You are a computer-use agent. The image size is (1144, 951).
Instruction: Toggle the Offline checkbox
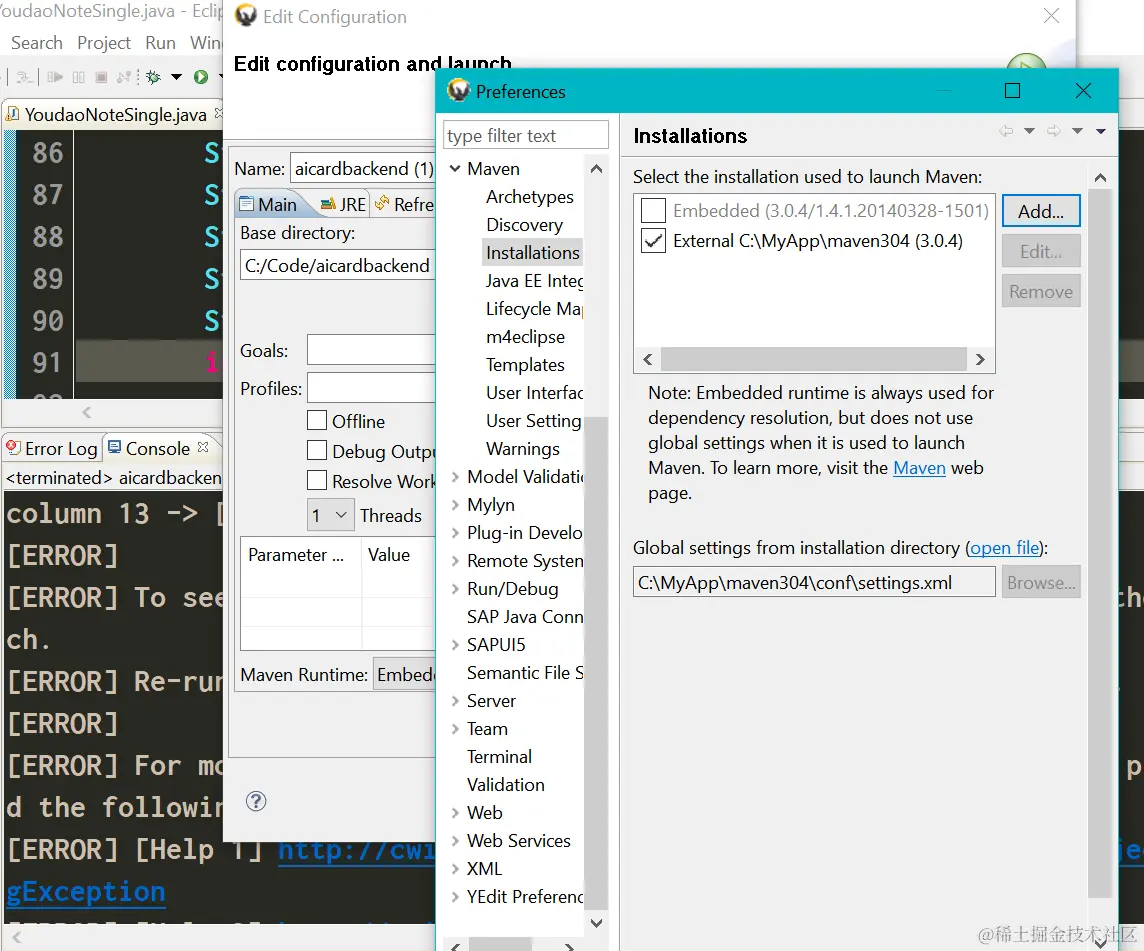pyautogui.click(x=317, y=420)
